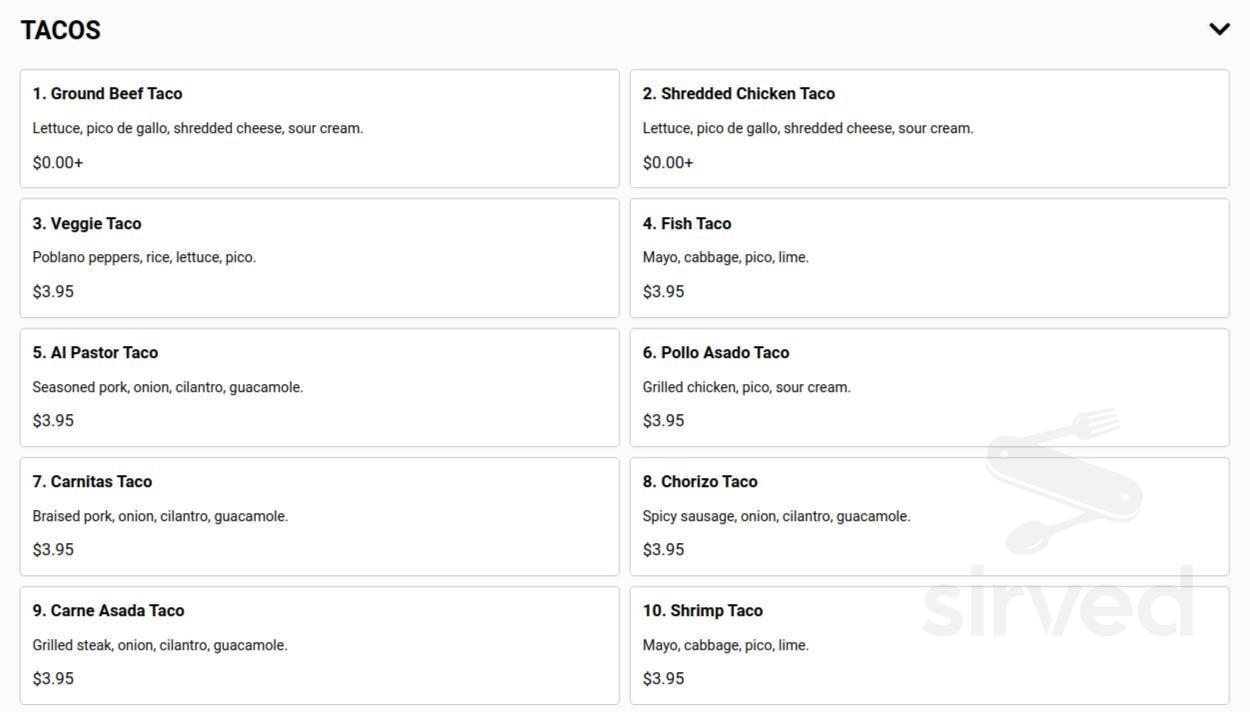Select the Shredded Chicken Taco item

[929, 128]
